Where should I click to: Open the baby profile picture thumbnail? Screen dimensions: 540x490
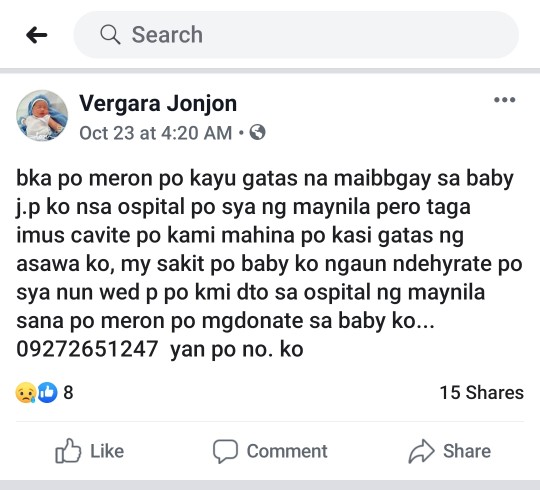[x=42, y=115]
